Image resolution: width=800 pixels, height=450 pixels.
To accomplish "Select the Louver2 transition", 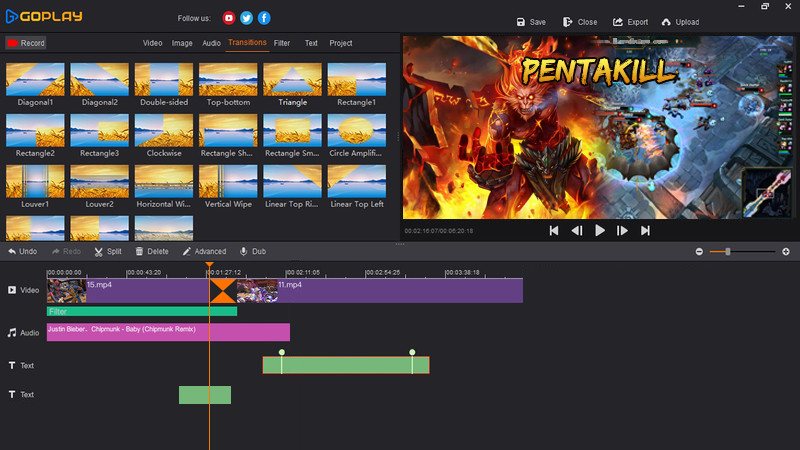I will 99,186.
